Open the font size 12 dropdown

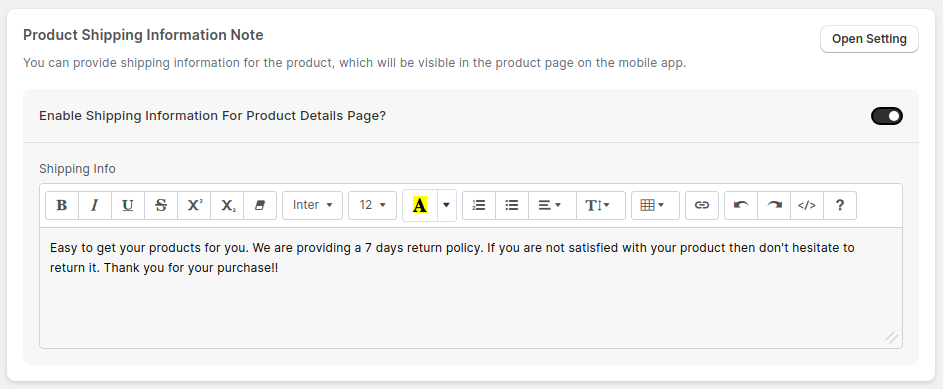pyautogui.click(x=372, y=205)
